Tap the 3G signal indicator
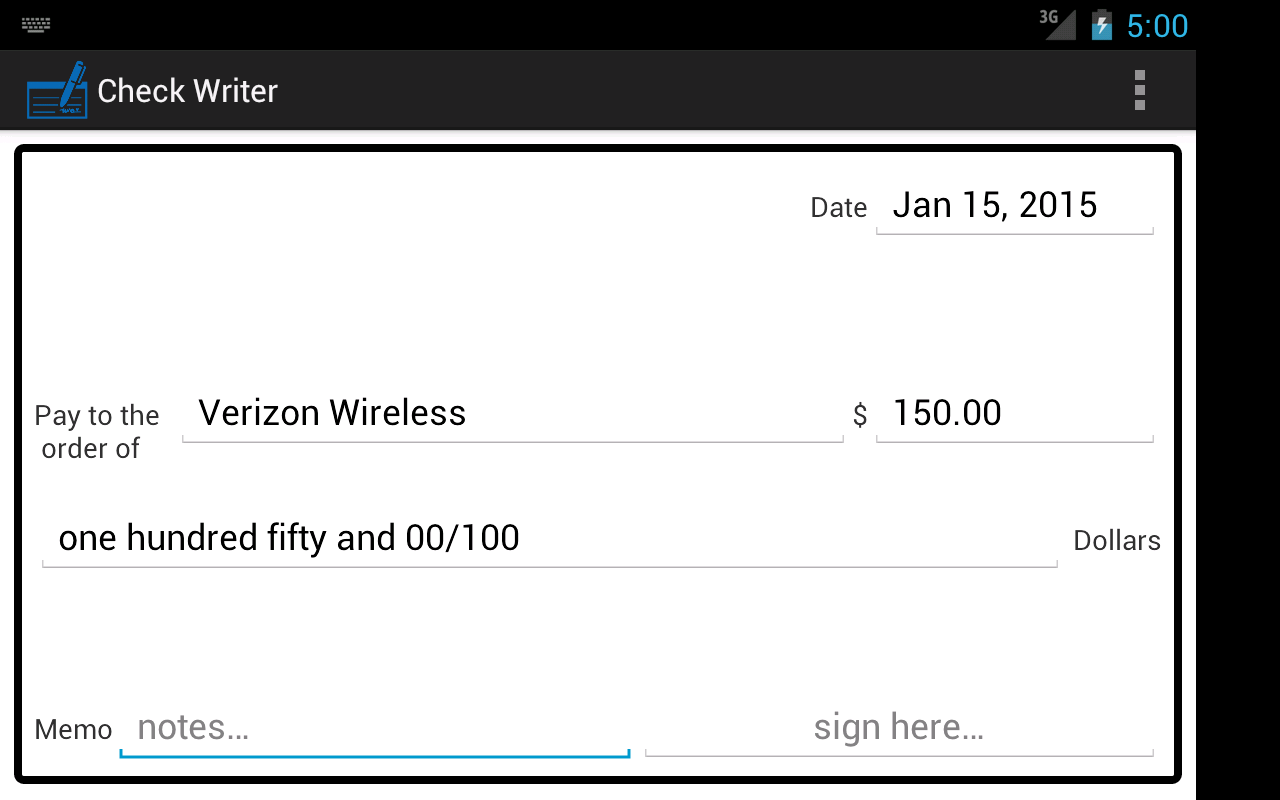The image size is (1280, 800). point(1058,23)
